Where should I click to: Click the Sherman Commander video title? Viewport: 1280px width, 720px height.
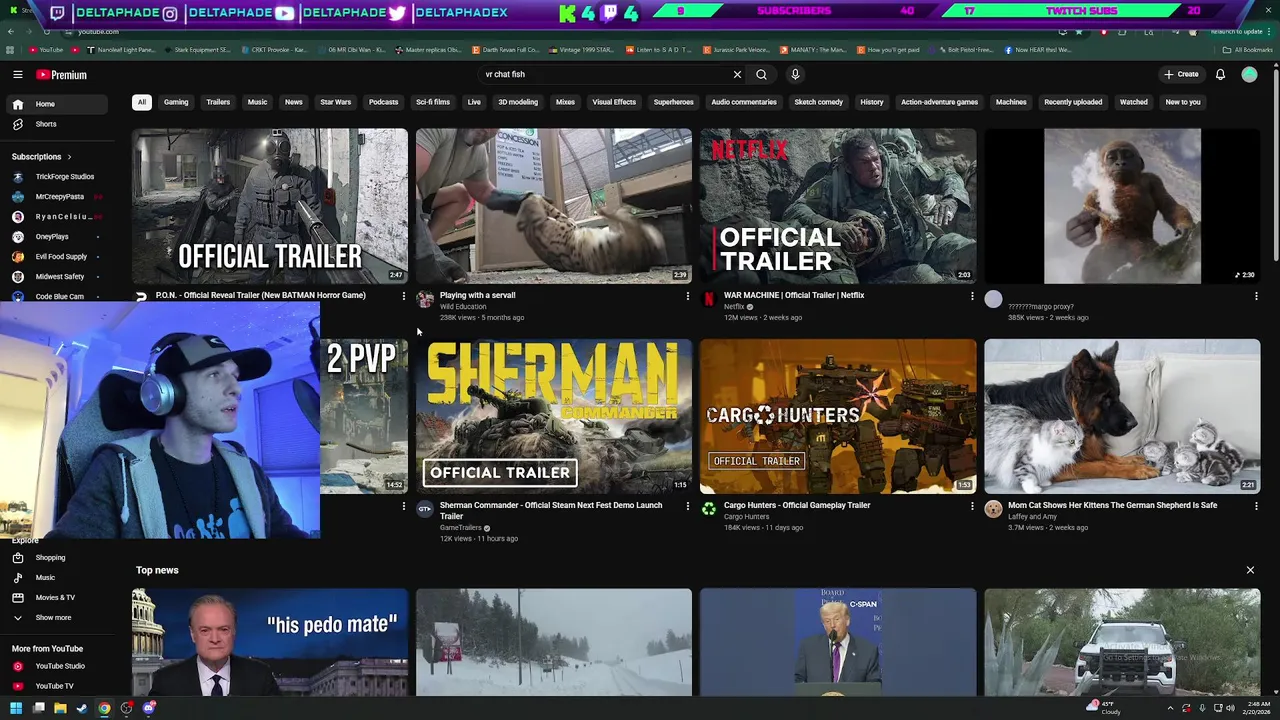pyautogui.click(x=551, y=510)
